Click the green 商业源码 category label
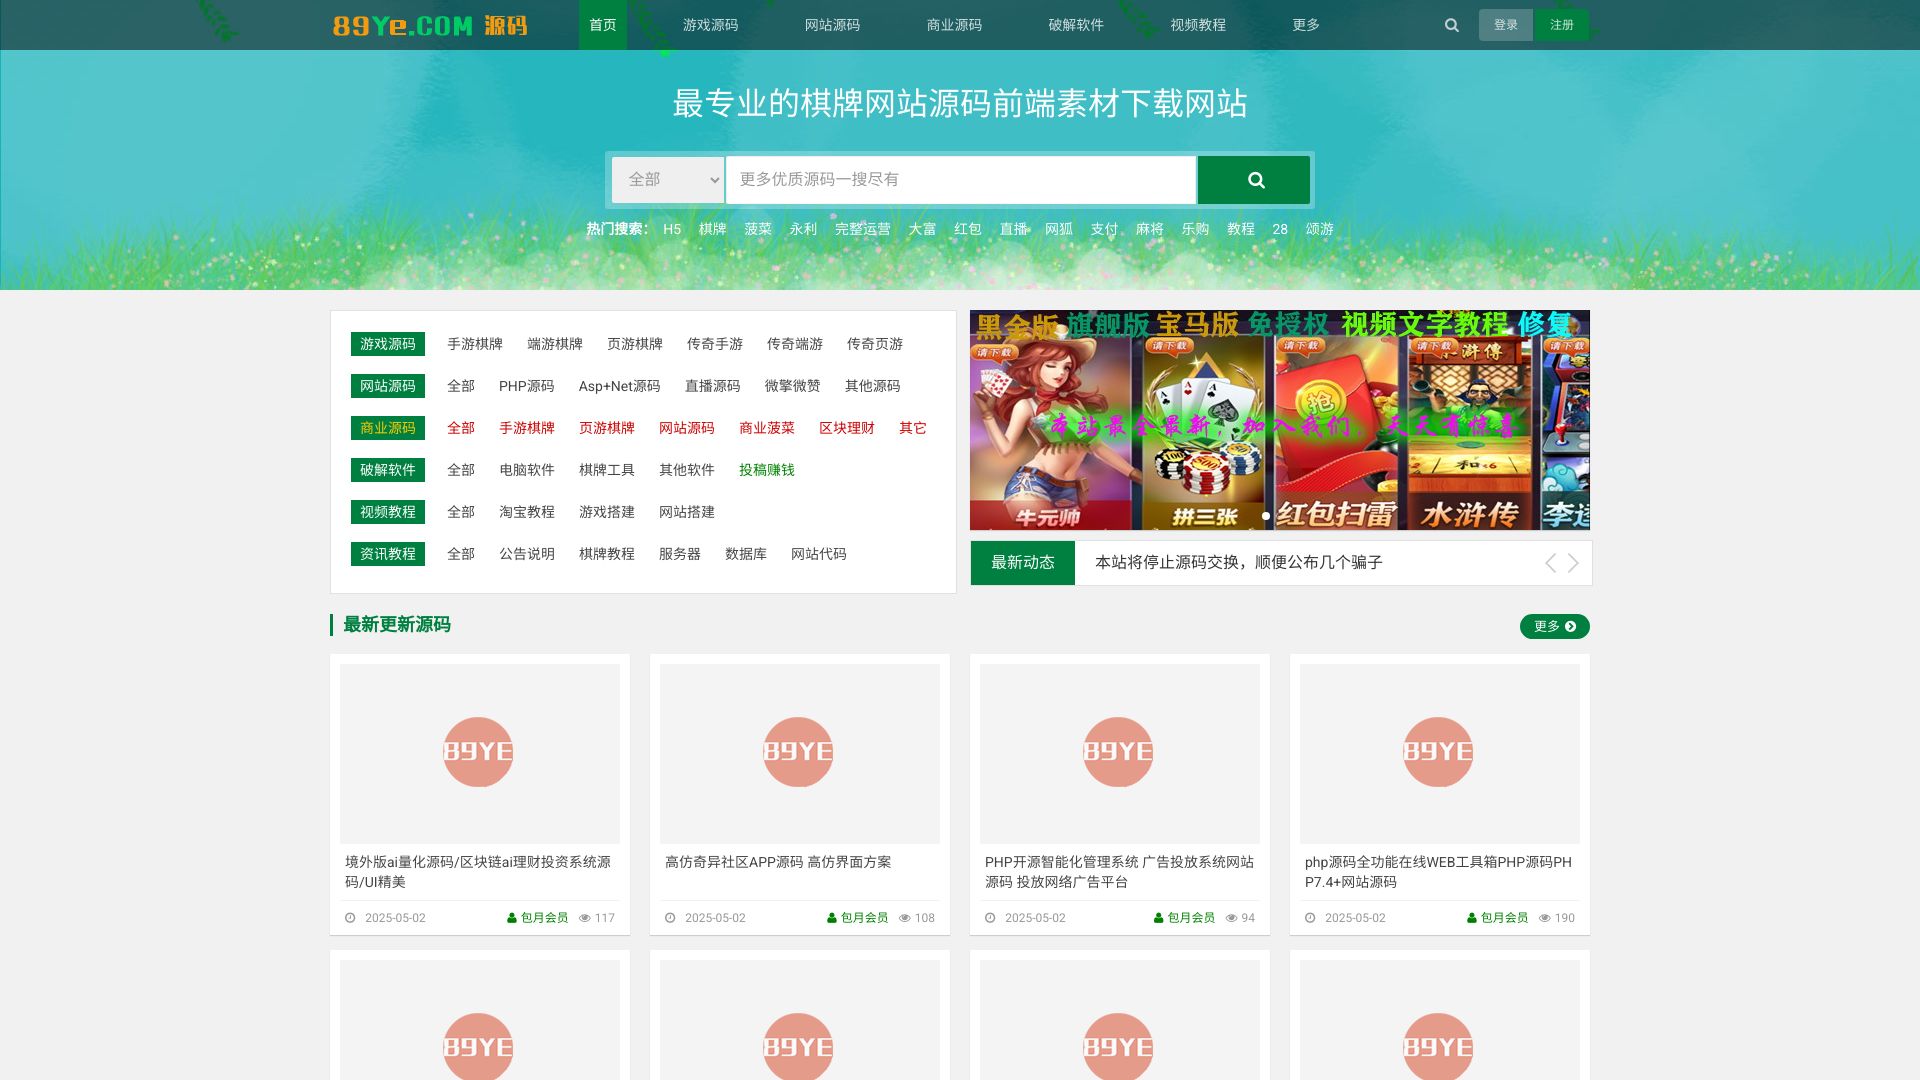 388,428
